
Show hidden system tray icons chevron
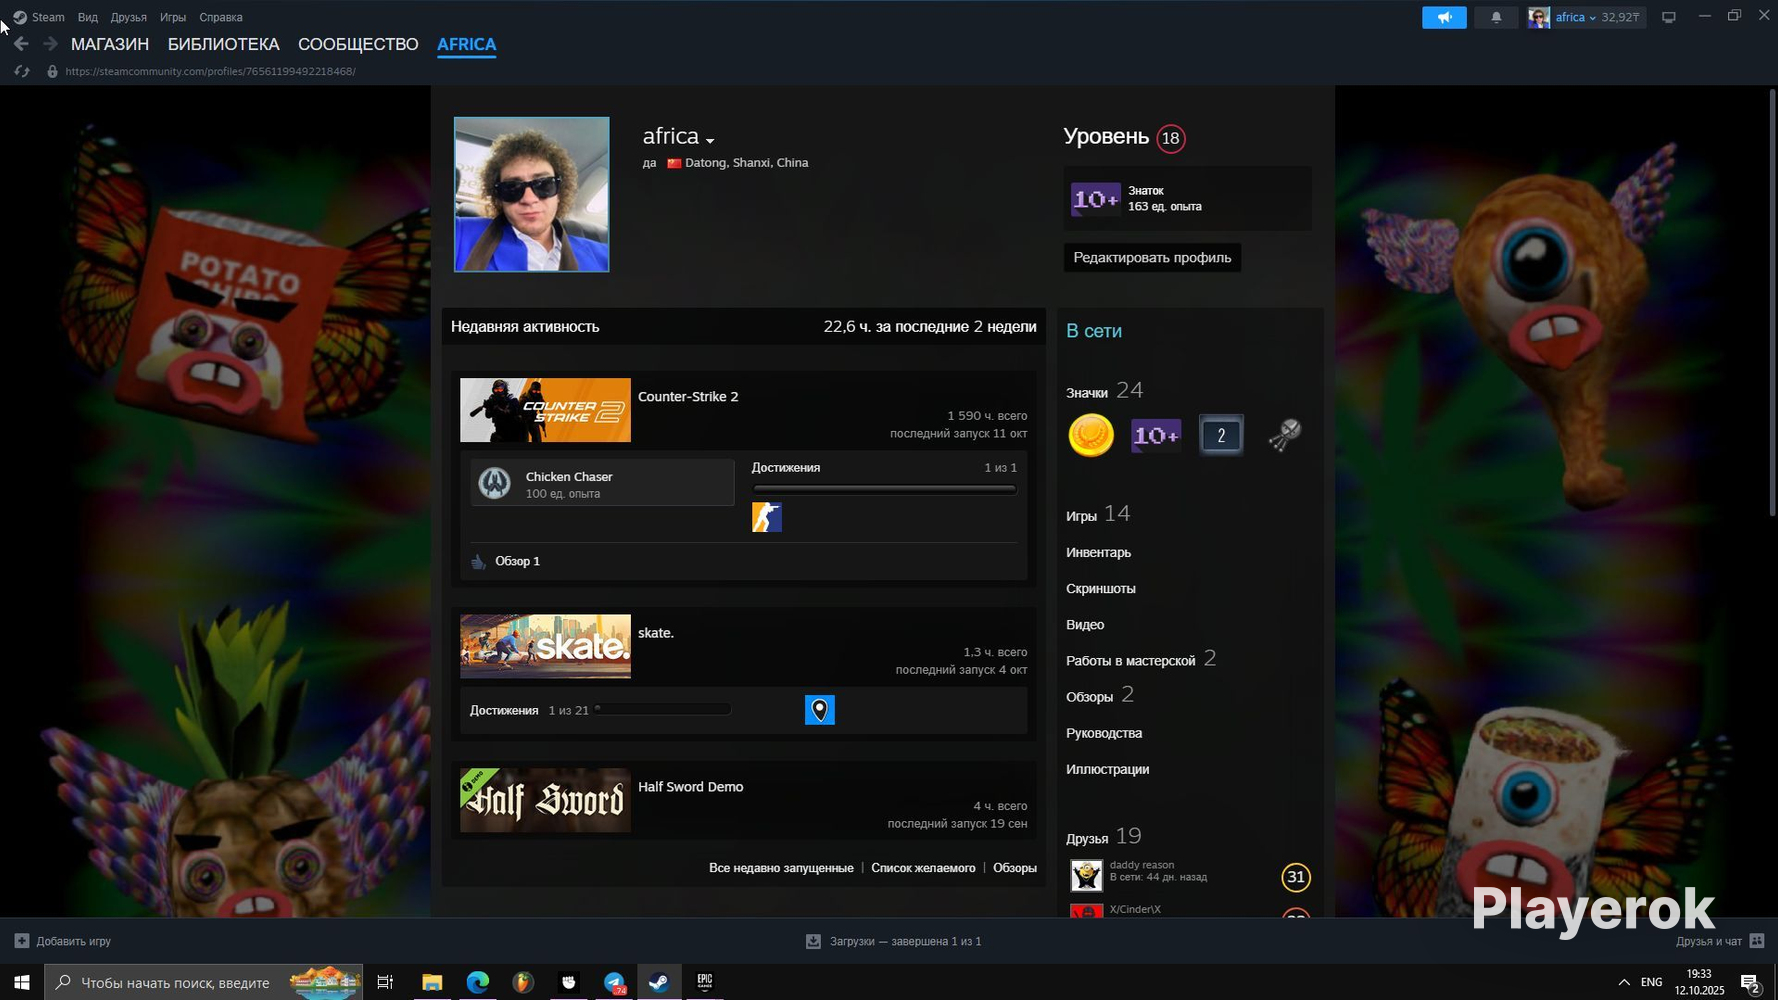tap(1624, 982)
